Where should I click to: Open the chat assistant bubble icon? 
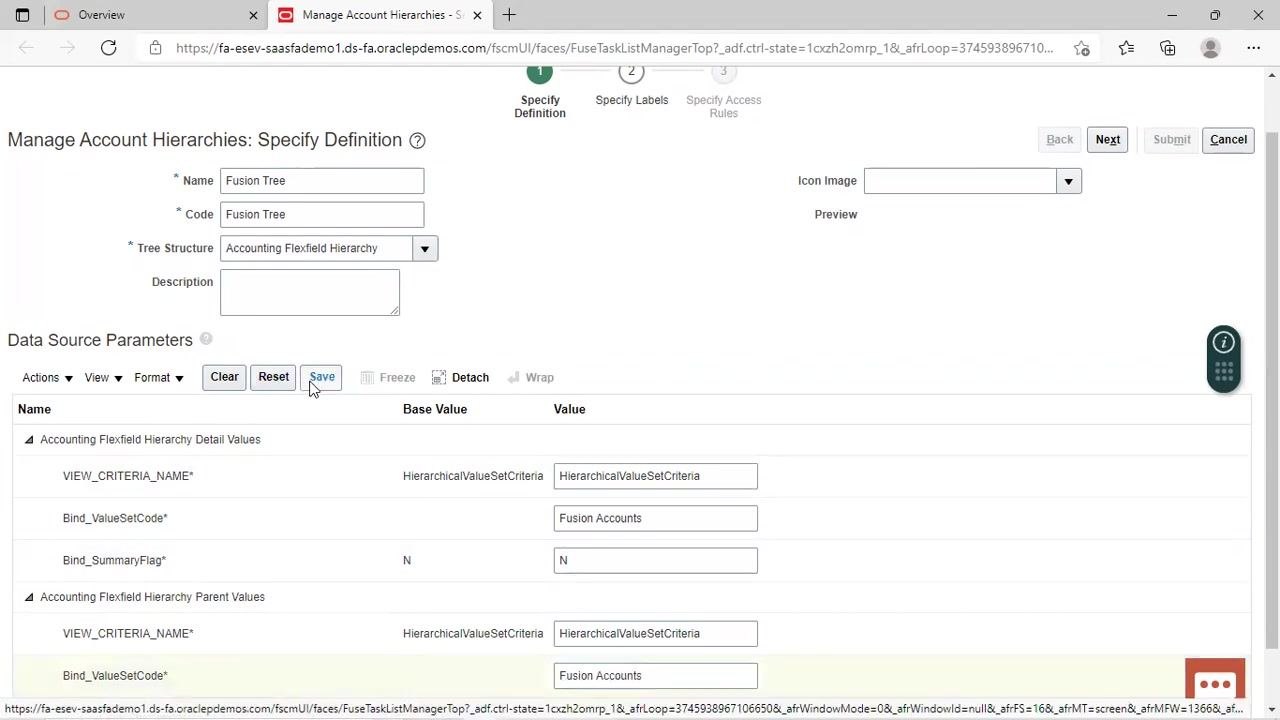click(x=1215, y=683)
